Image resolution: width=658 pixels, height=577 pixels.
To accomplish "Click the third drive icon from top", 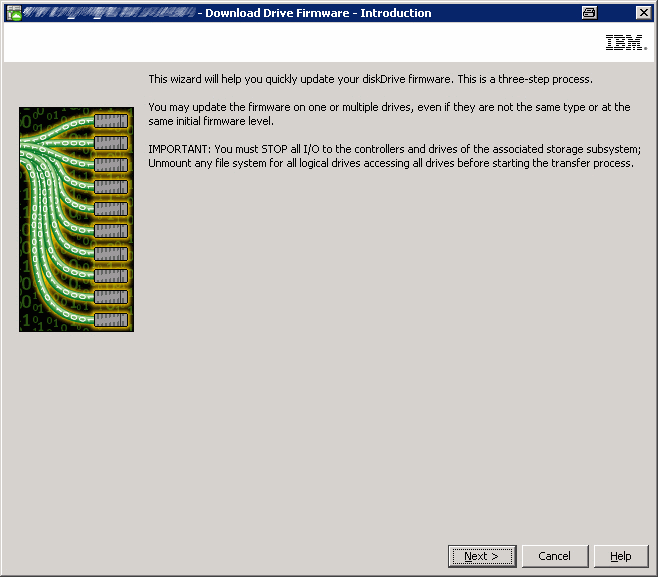I will (111, 165).
